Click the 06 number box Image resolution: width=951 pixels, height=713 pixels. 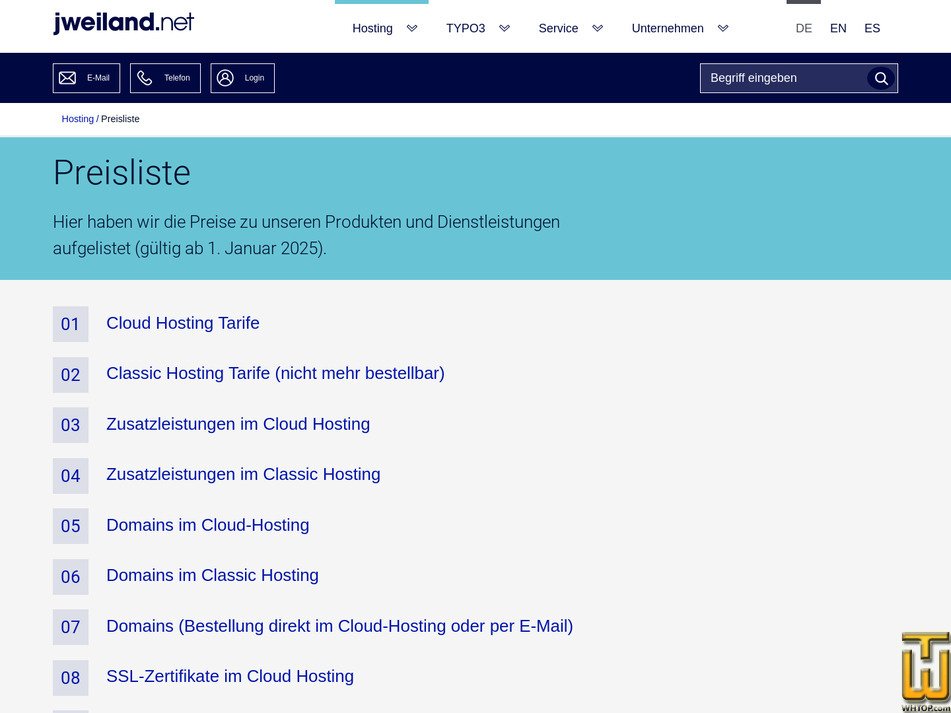(70, 577)
